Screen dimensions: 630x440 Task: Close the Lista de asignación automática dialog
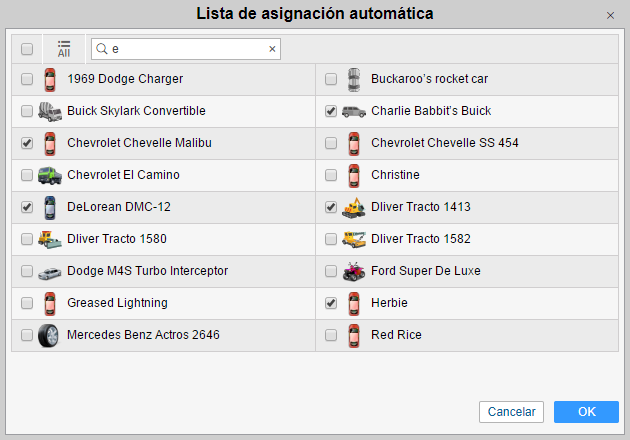pos(610,15)
